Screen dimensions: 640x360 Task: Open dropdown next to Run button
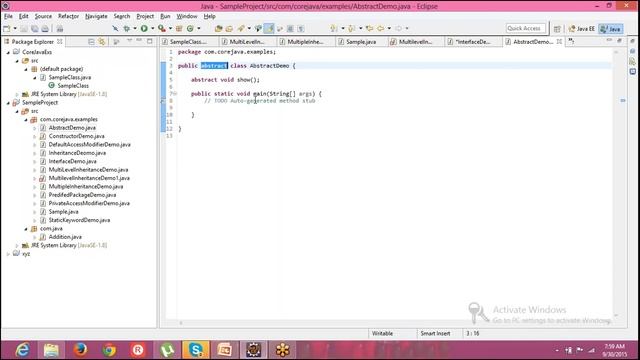[153, 29]
